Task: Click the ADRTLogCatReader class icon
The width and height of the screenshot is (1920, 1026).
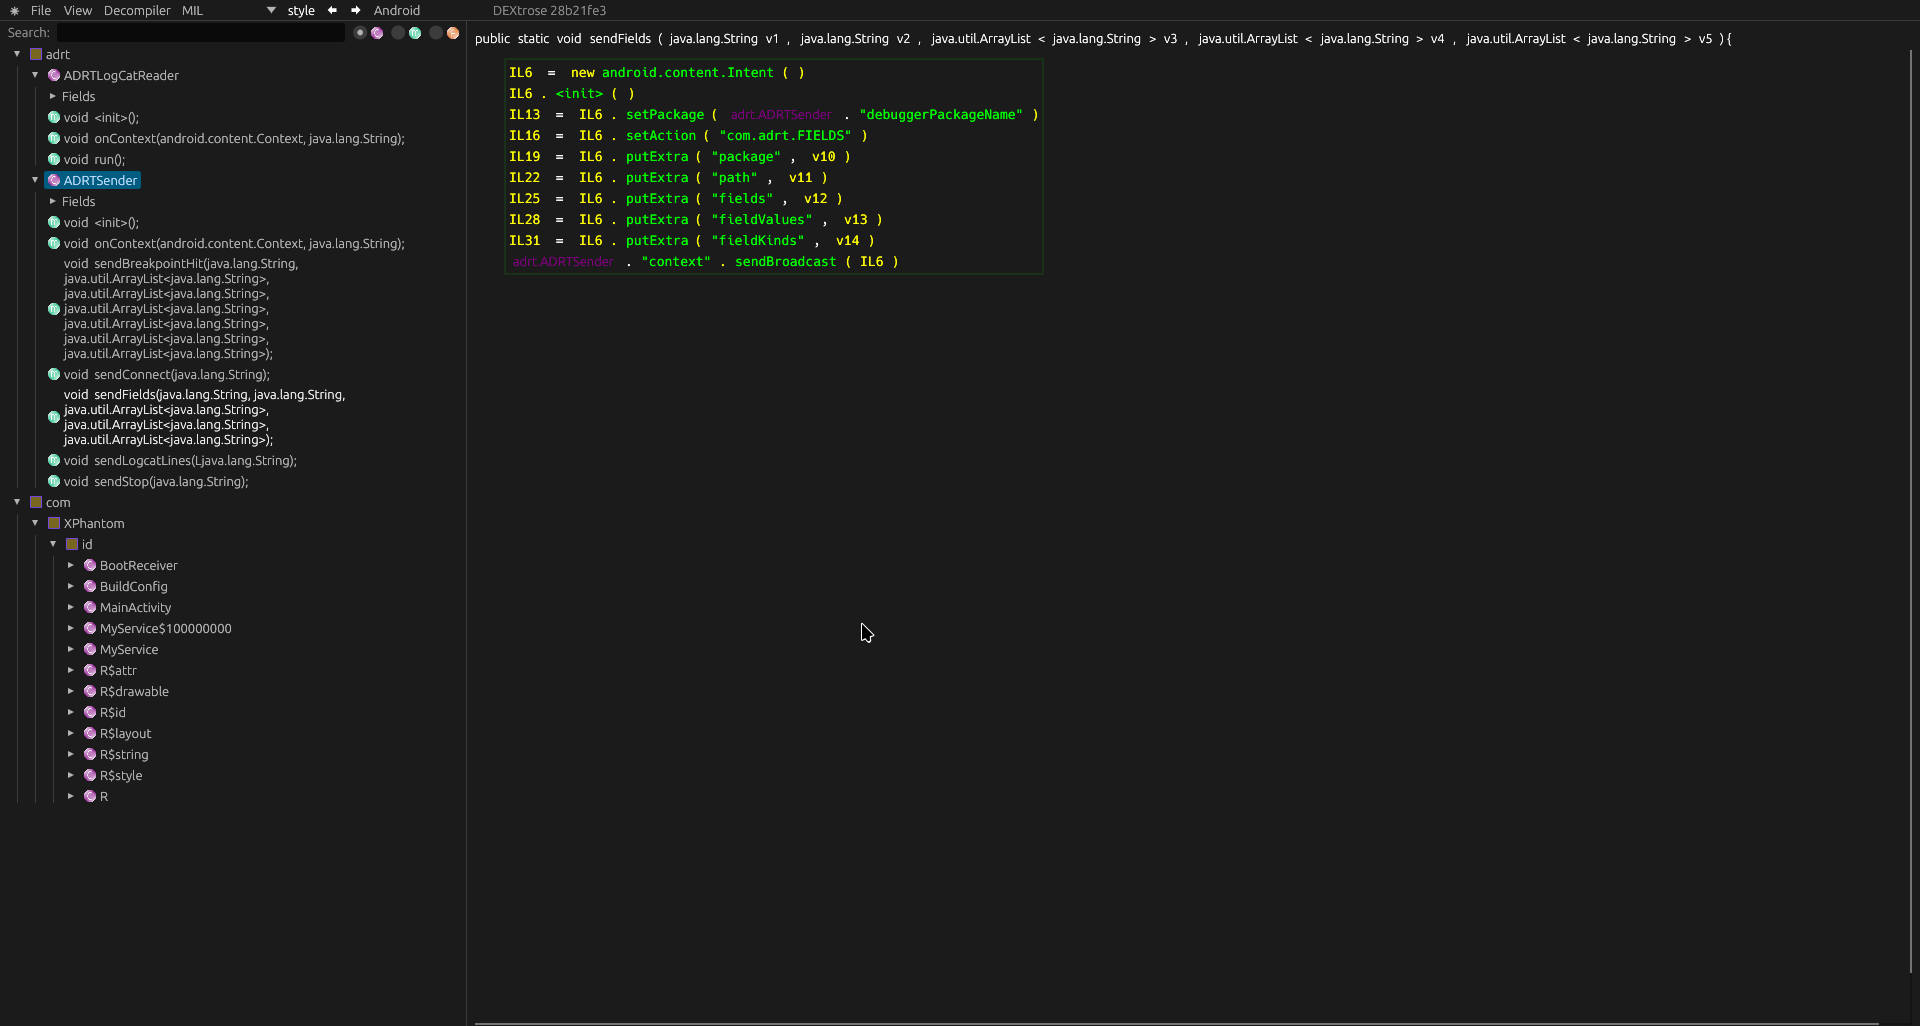Action: tap(54, 75)
